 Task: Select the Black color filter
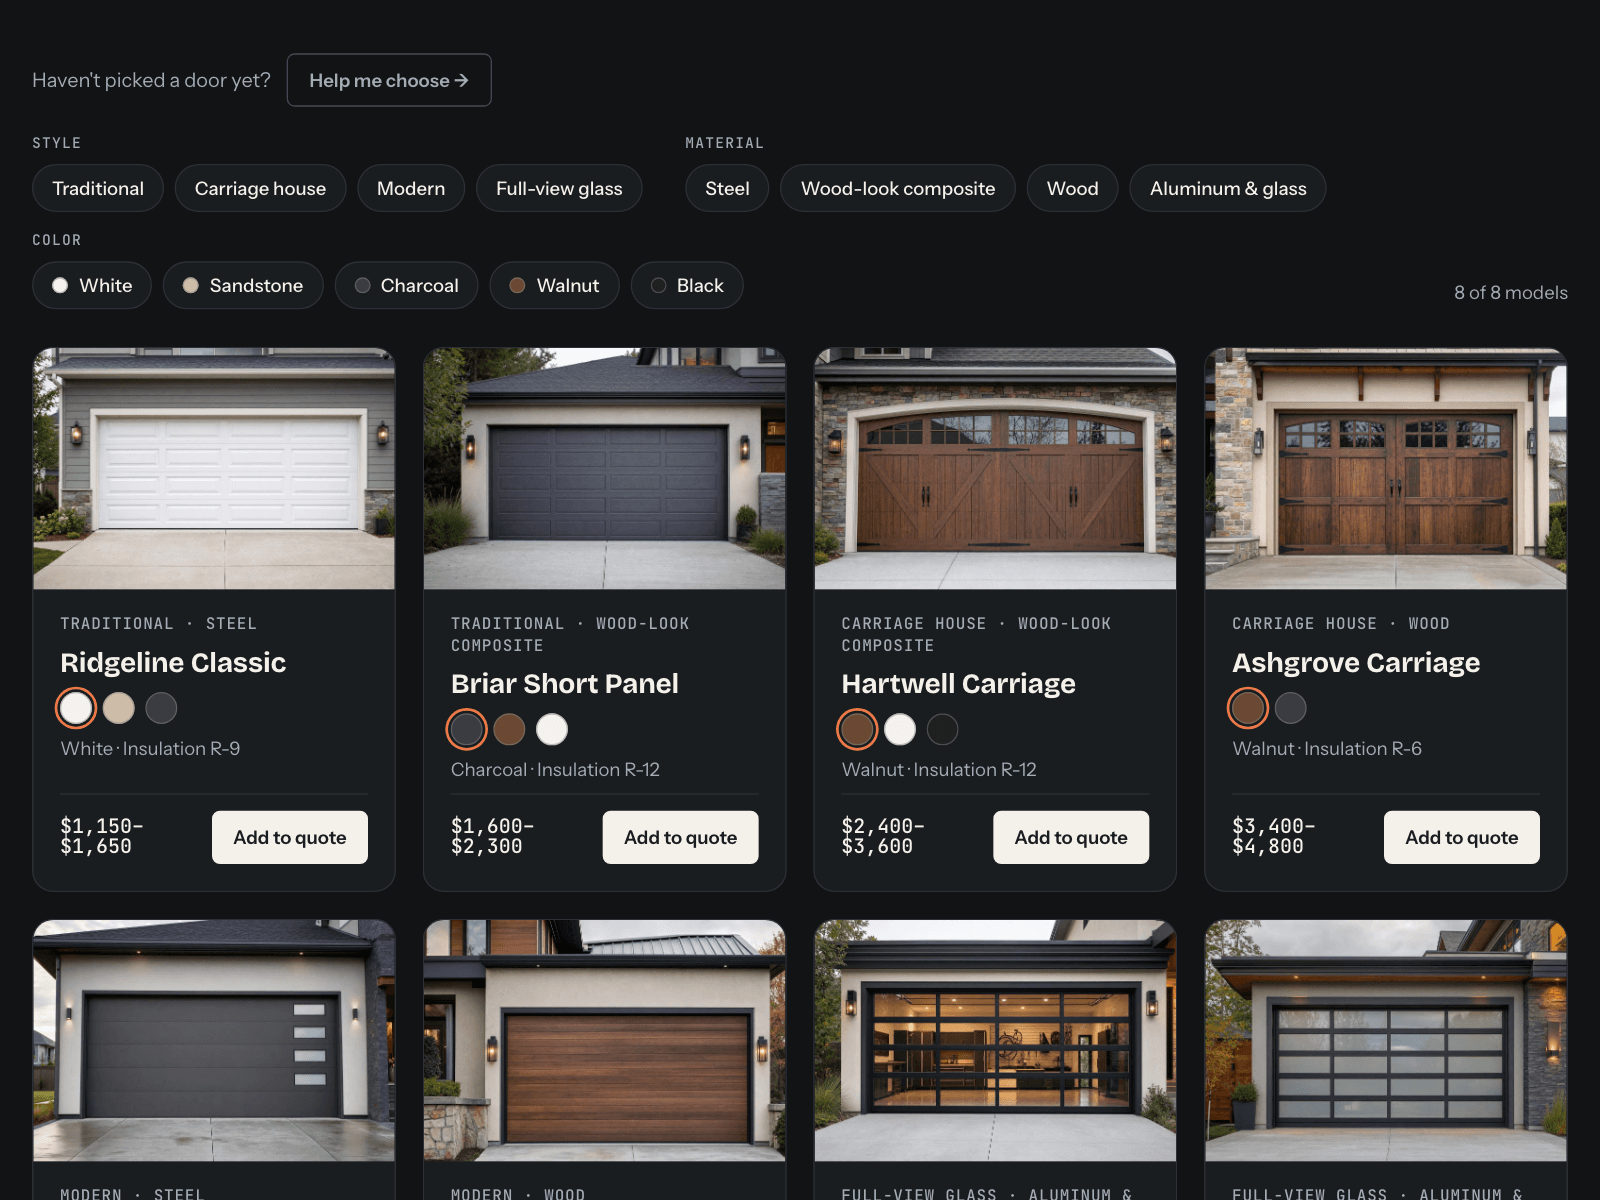[687, 285]
